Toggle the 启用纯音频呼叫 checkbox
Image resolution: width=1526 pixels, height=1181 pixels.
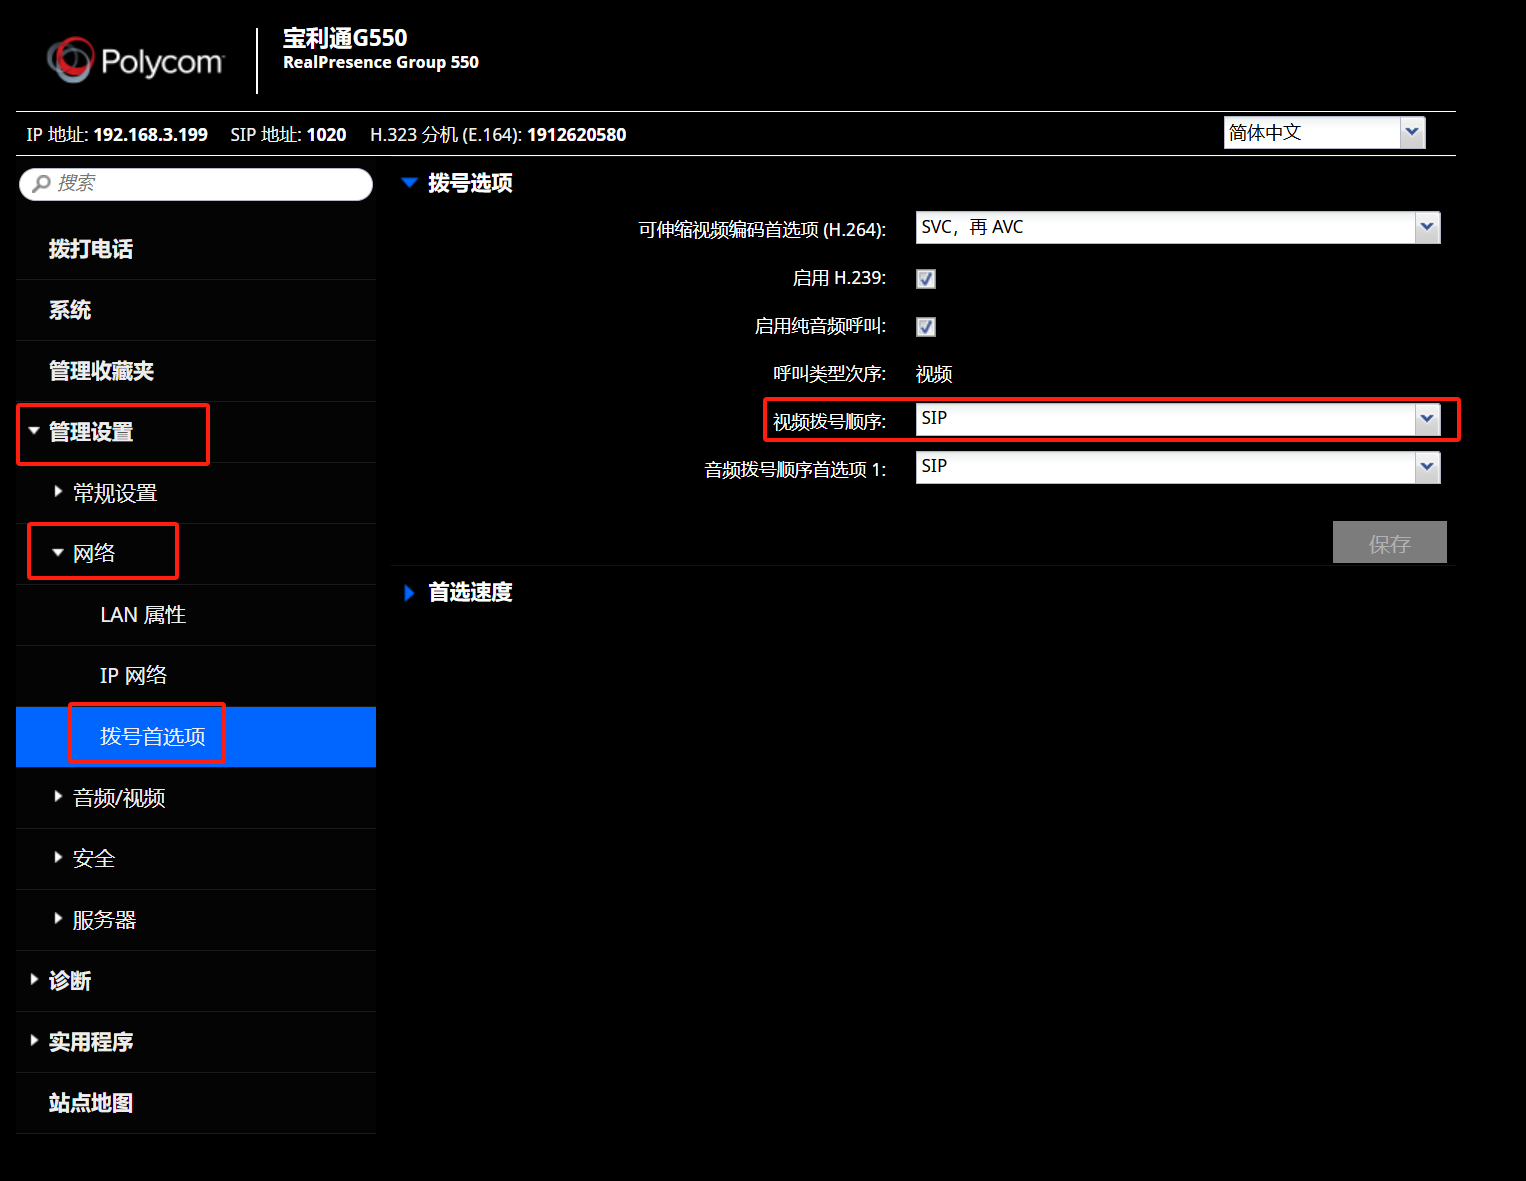926,327
